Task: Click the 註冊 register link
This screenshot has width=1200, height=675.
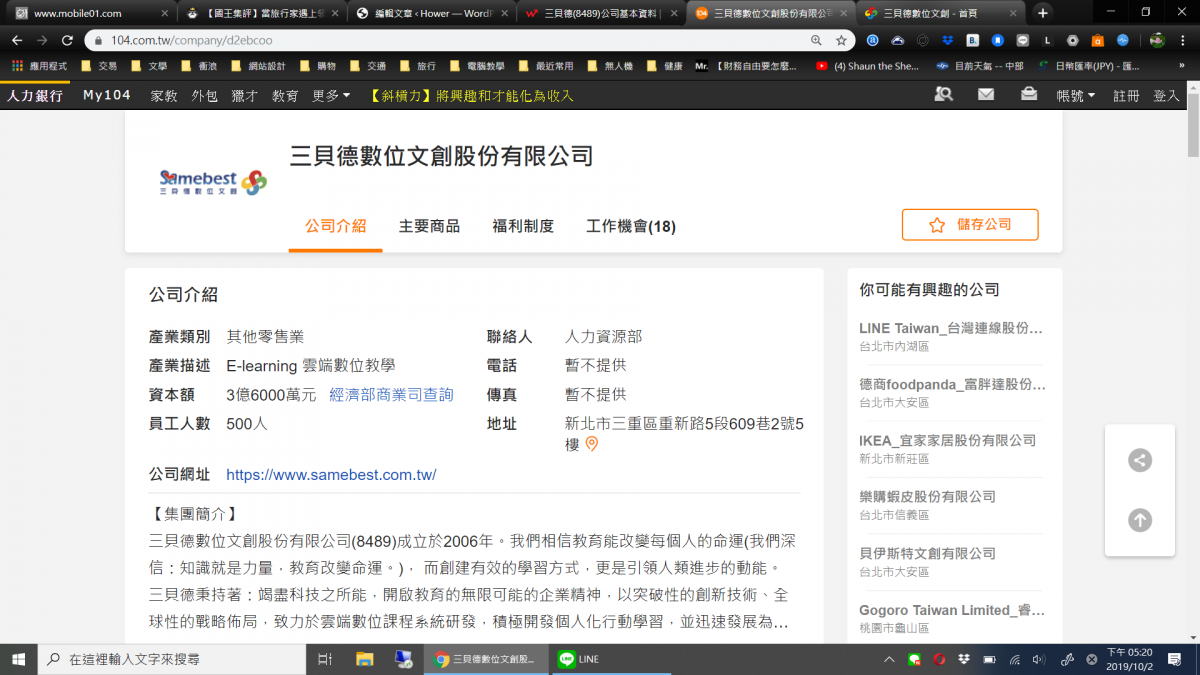Action: [1126, 96]
